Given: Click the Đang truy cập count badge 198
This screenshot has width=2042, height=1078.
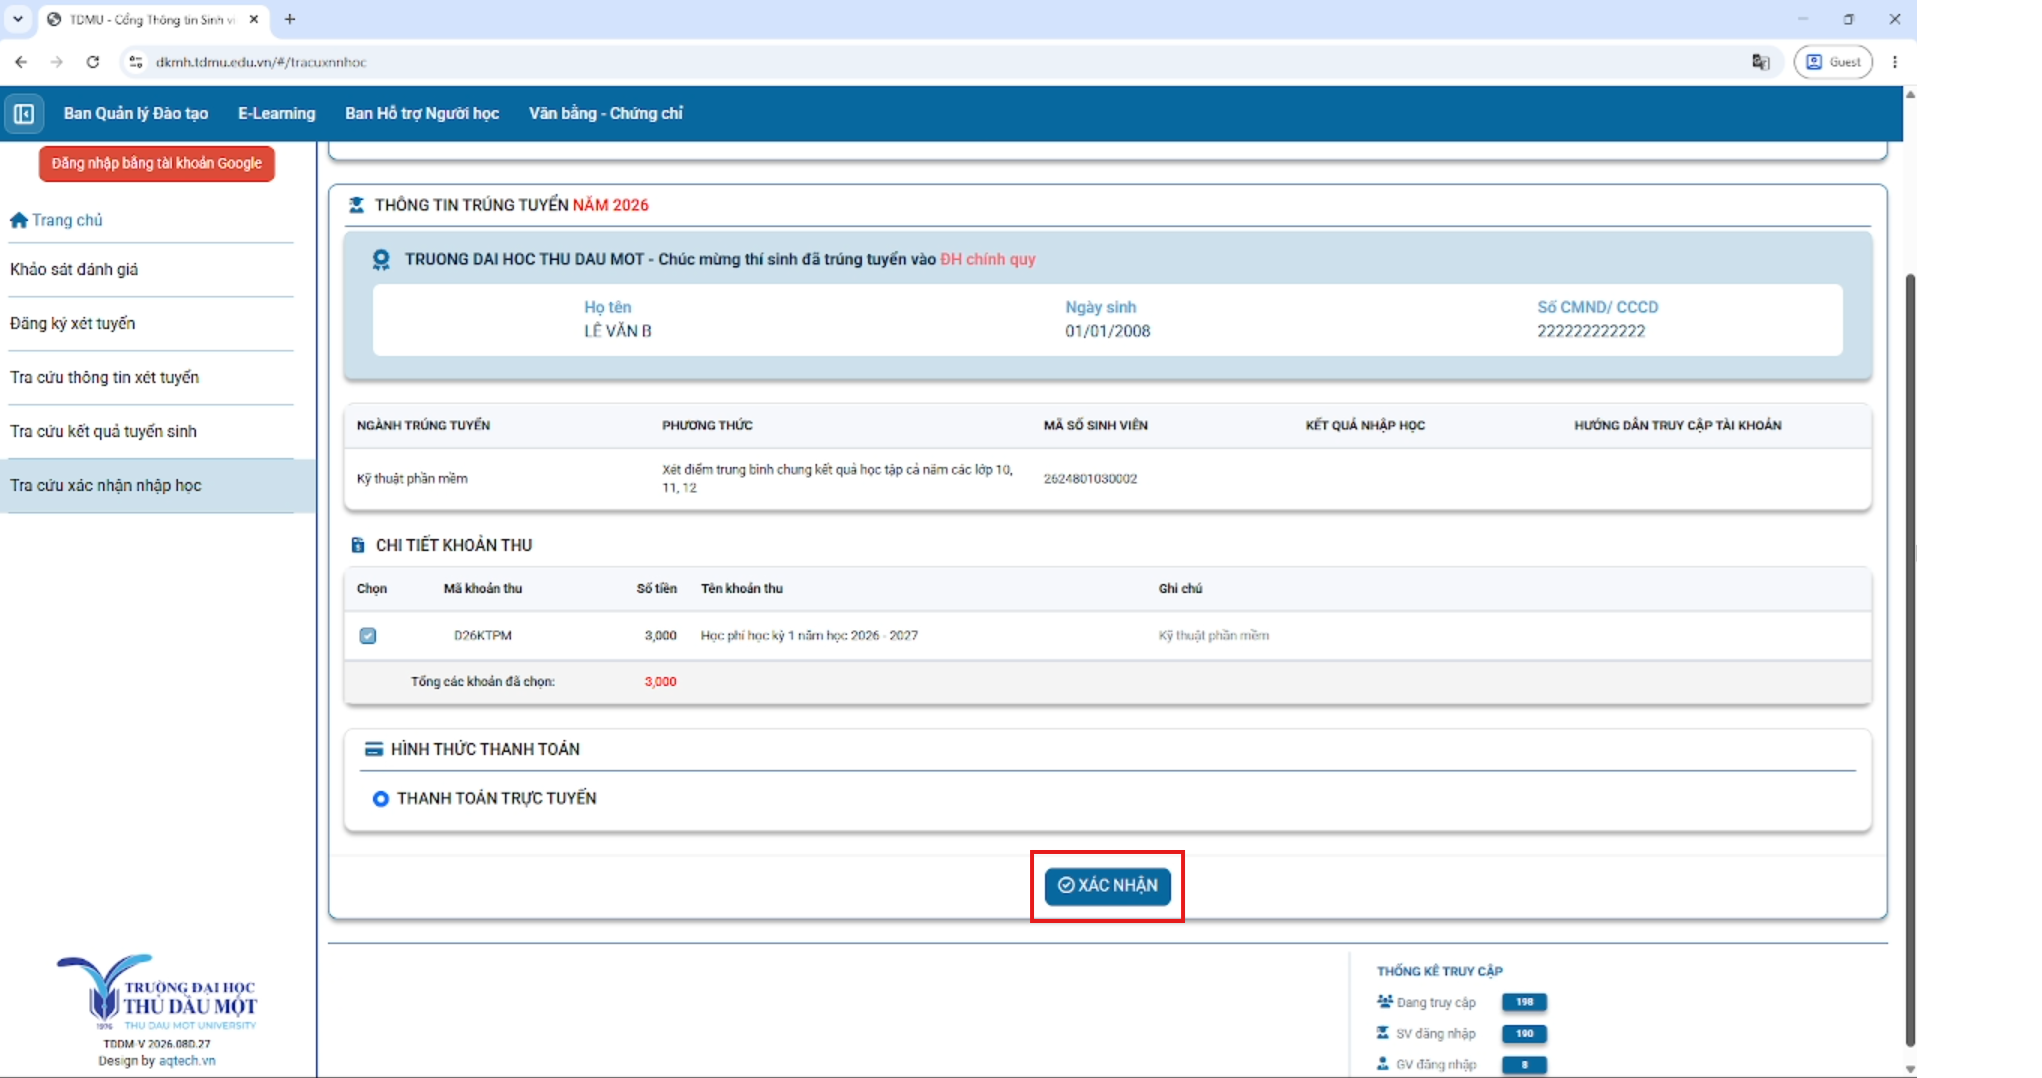Looking at the screenshot, I should (x=1524, y=1002).
